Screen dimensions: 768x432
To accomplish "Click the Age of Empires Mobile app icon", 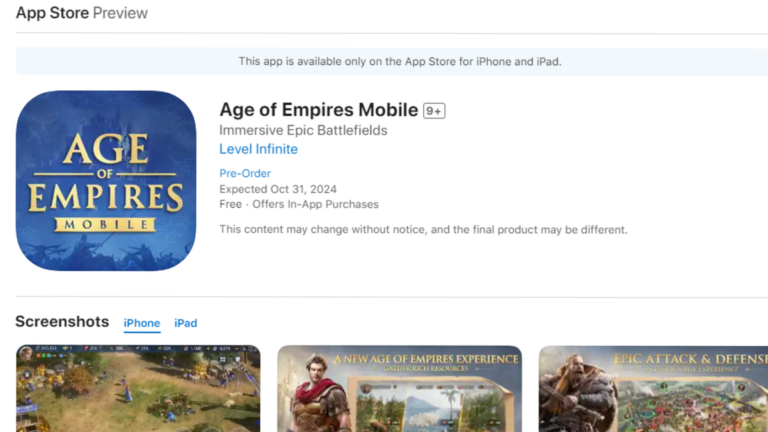I will point(105,180).
